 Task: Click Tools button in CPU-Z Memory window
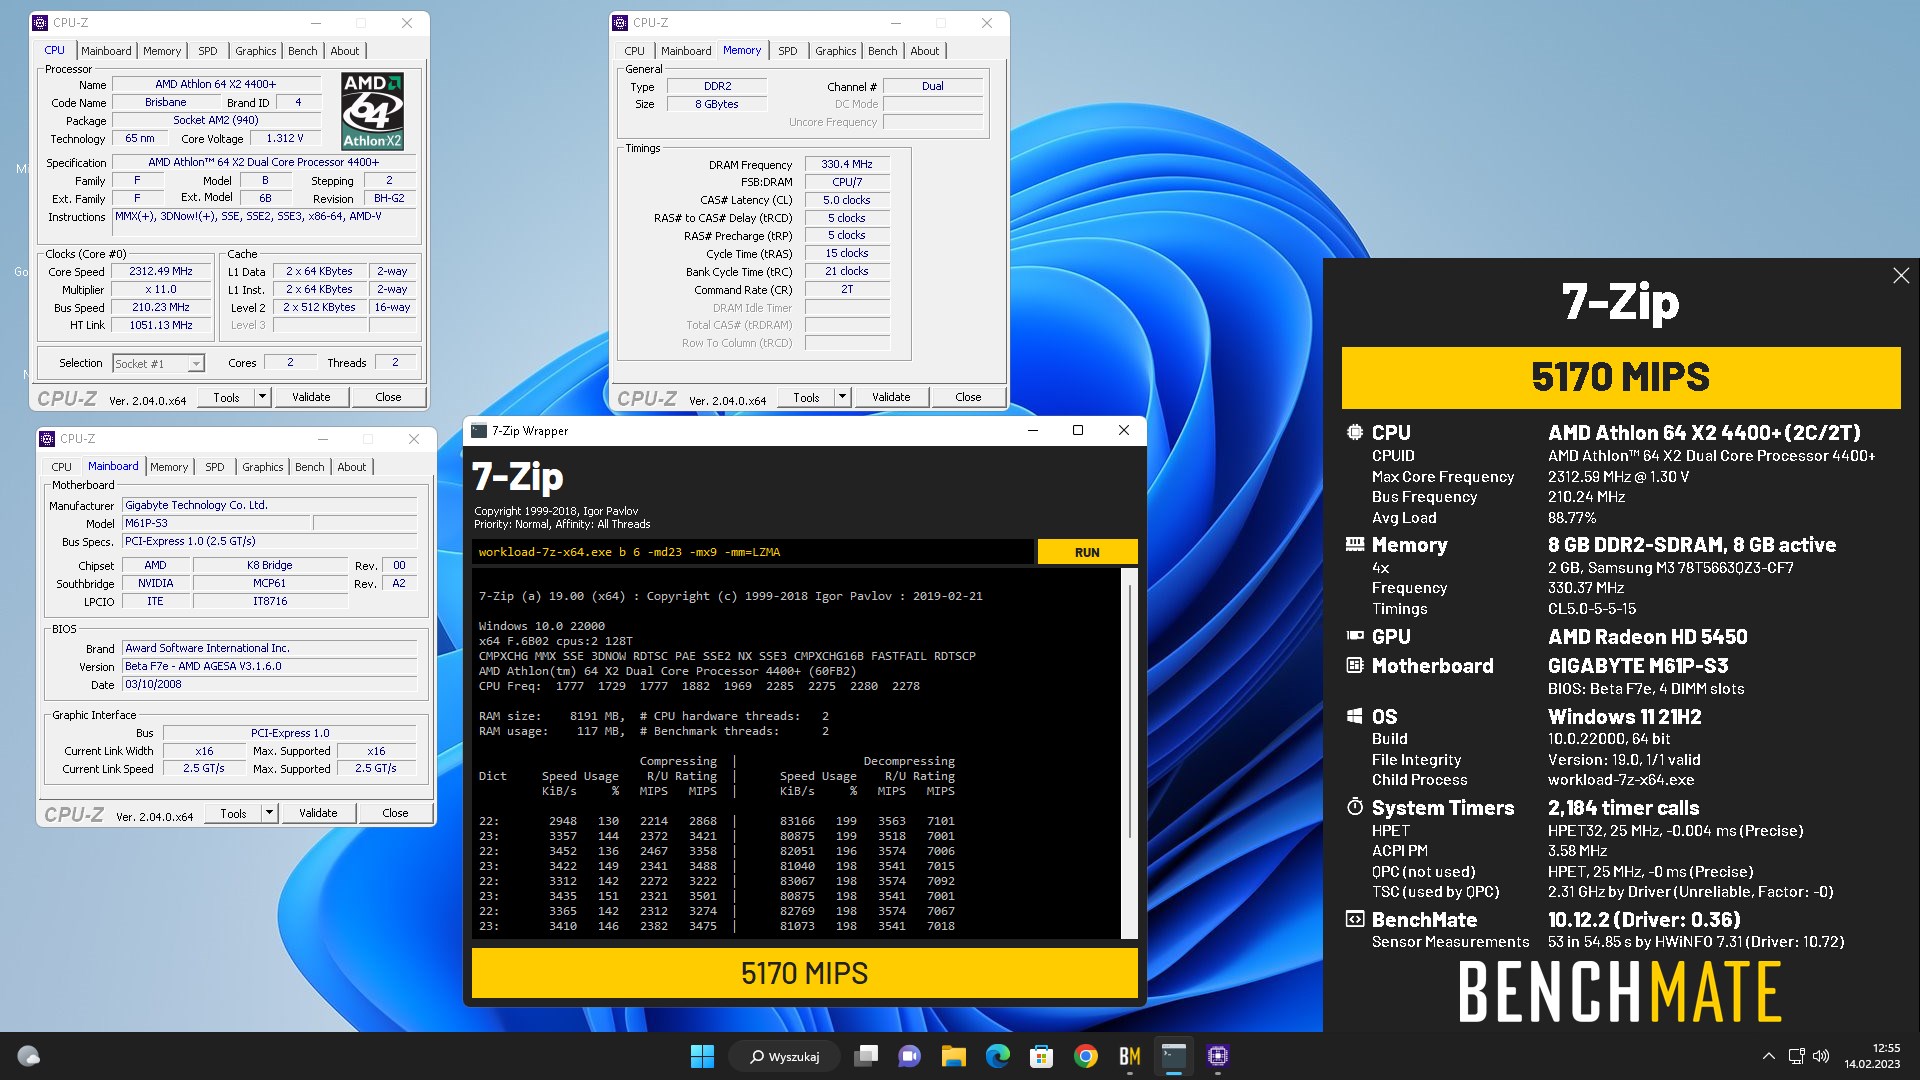click(806, 397)
